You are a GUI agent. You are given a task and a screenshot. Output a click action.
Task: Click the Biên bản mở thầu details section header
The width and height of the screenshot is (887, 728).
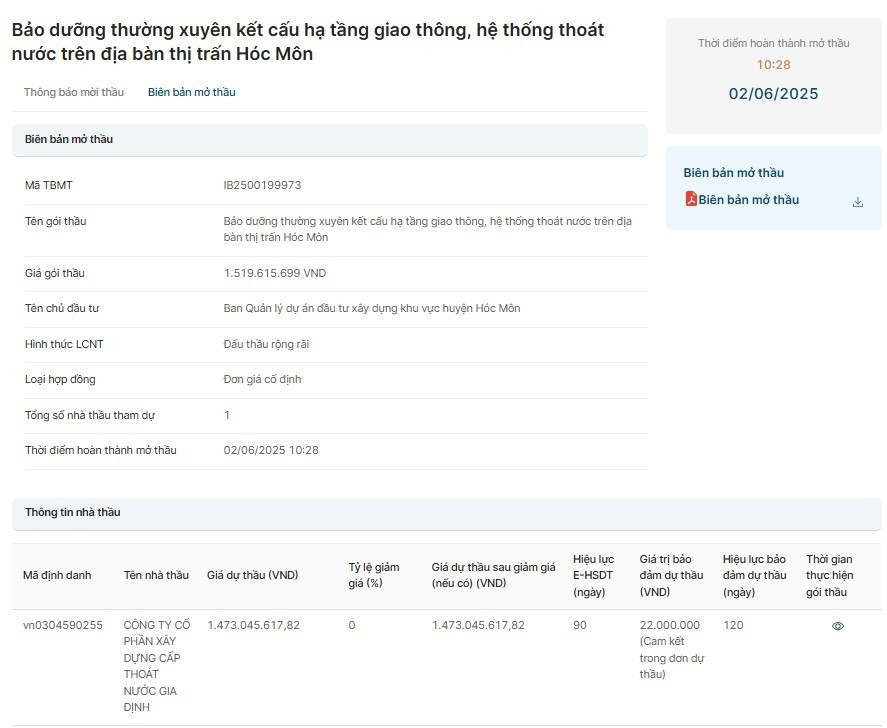pyautogui.click(x=69, y=139)
